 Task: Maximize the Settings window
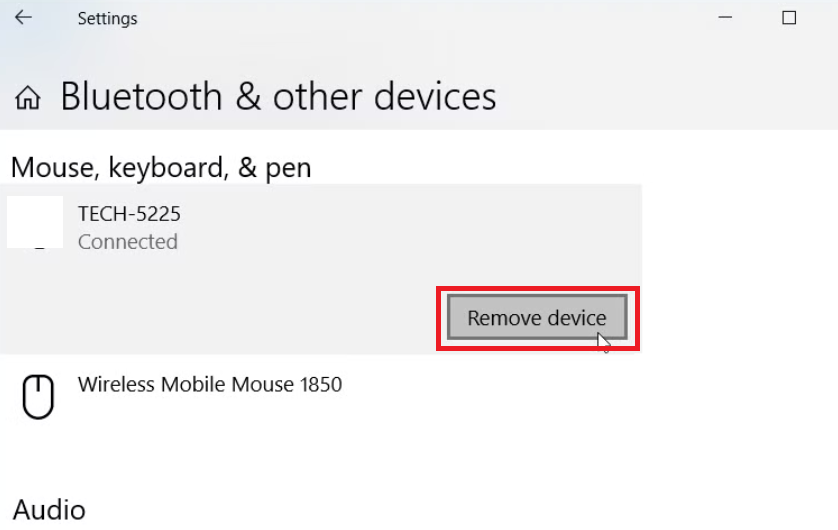point(789,18)
